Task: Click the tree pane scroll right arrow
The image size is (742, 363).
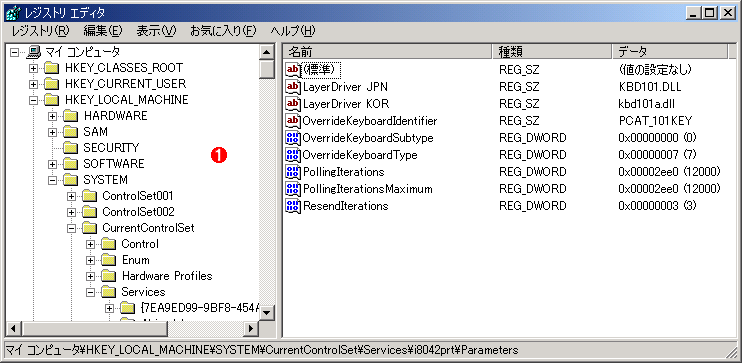Action: coord(250,328)
